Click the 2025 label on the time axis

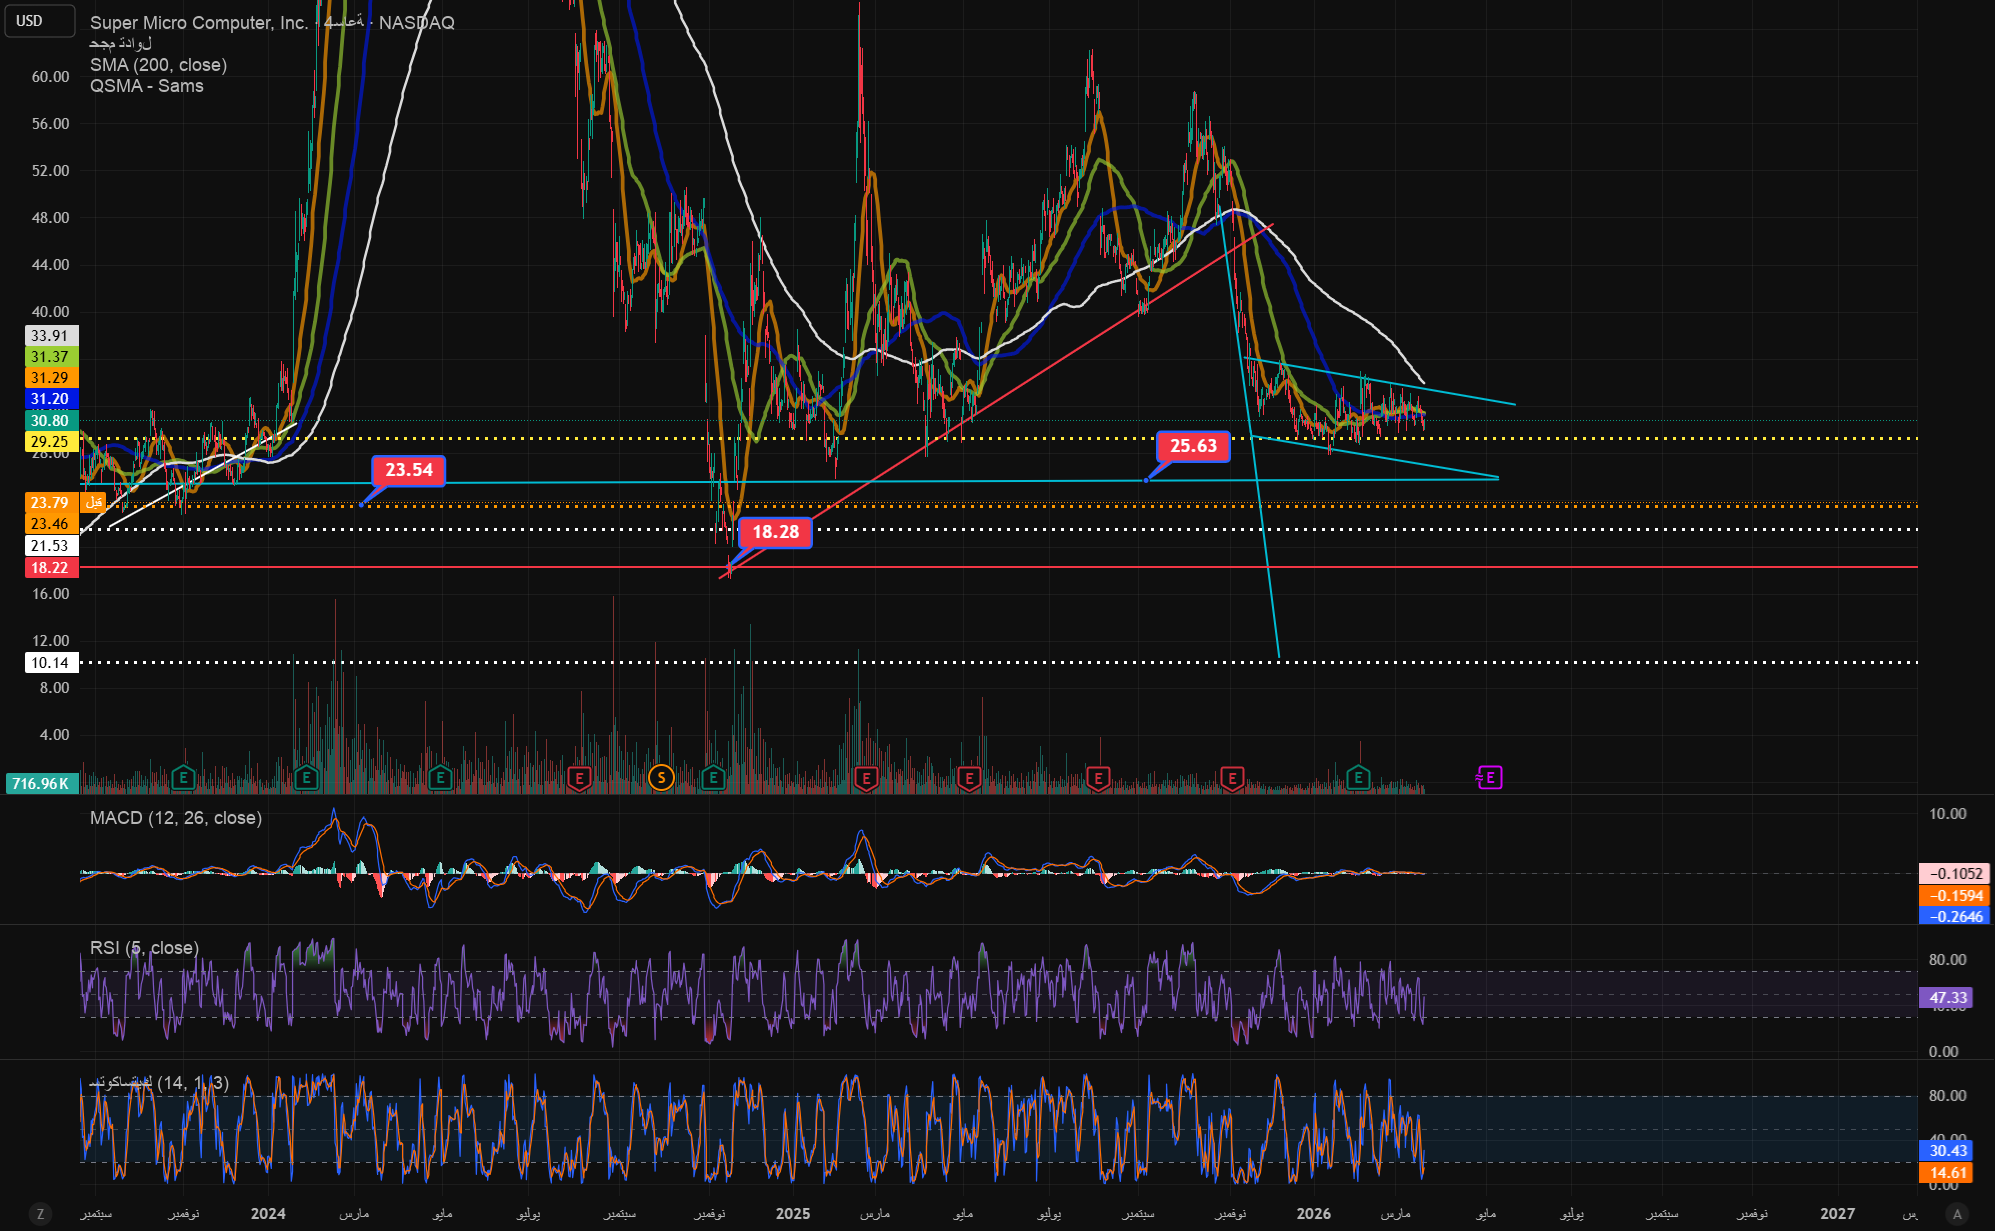click(x=793, y=1214)
